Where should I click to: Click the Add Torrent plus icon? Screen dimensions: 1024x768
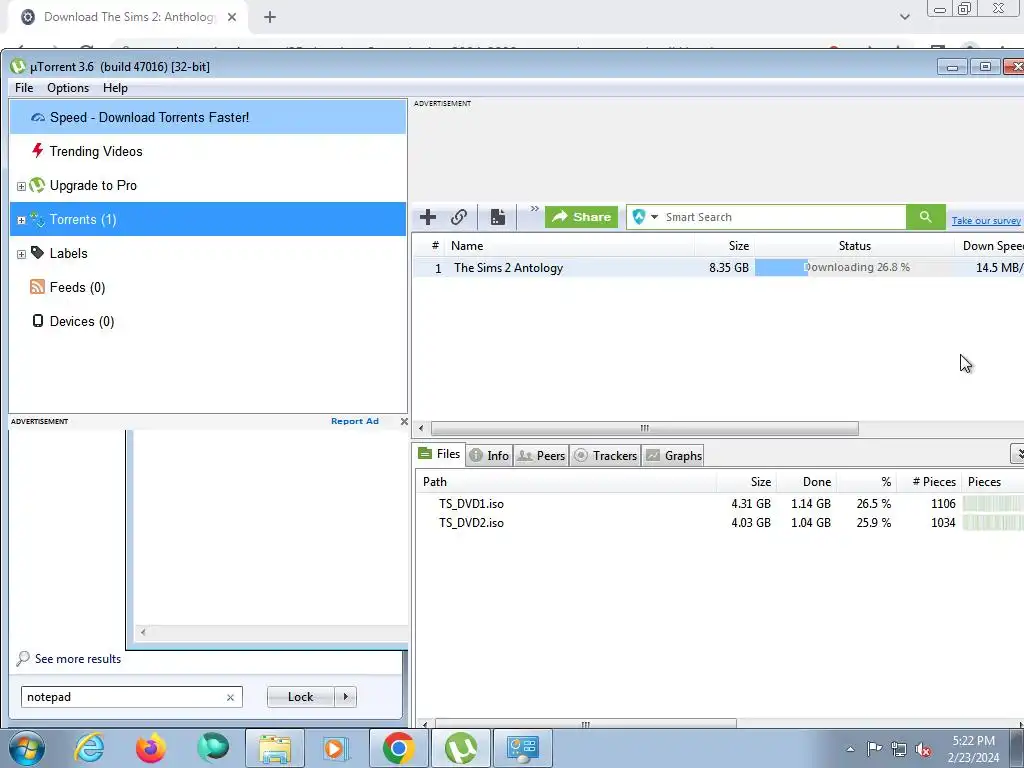428,217
